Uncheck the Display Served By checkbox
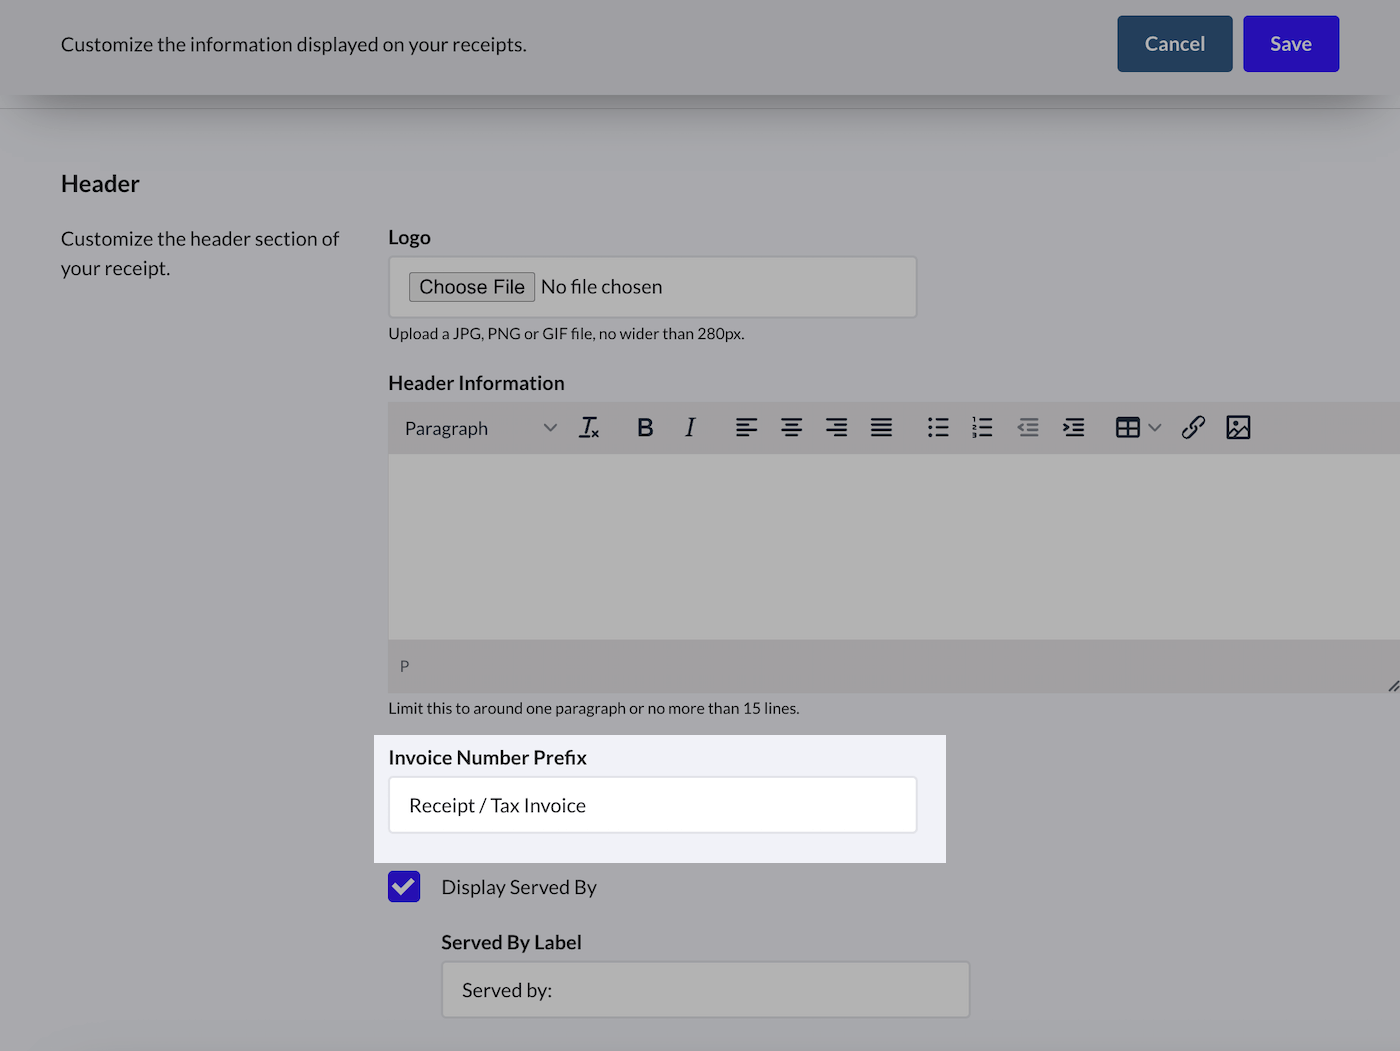Image resolution: width=1400 pixels, height=1051 pixels. pyautogui.click(x=404, y=887)
